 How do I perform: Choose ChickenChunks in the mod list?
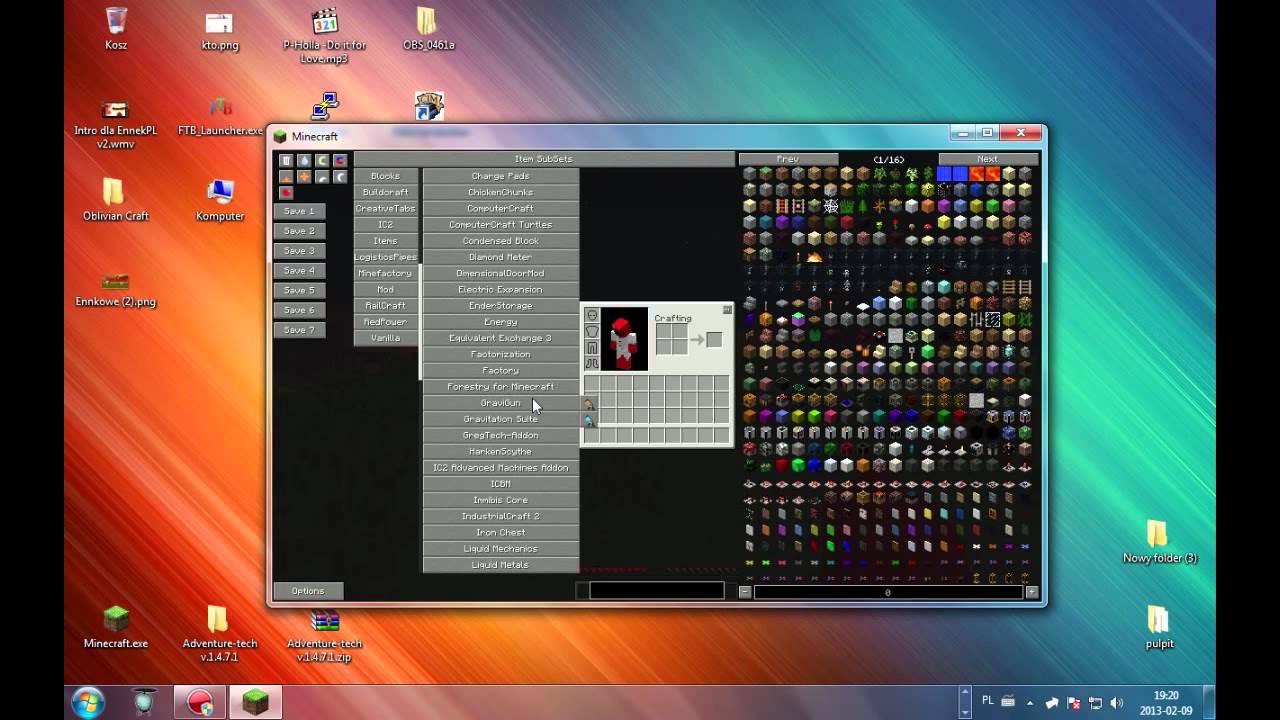(x=501, y=192)
